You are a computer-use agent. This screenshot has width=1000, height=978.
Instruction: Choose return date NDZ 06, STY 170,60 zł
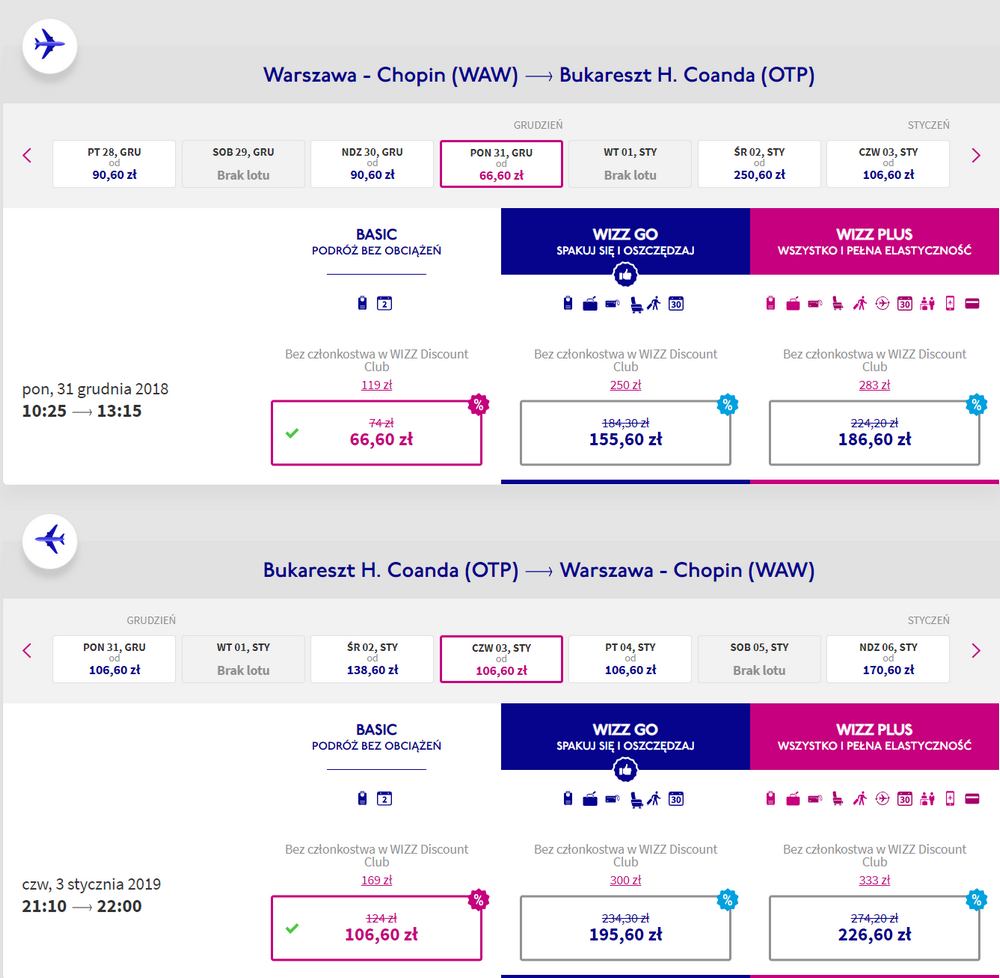888,659
